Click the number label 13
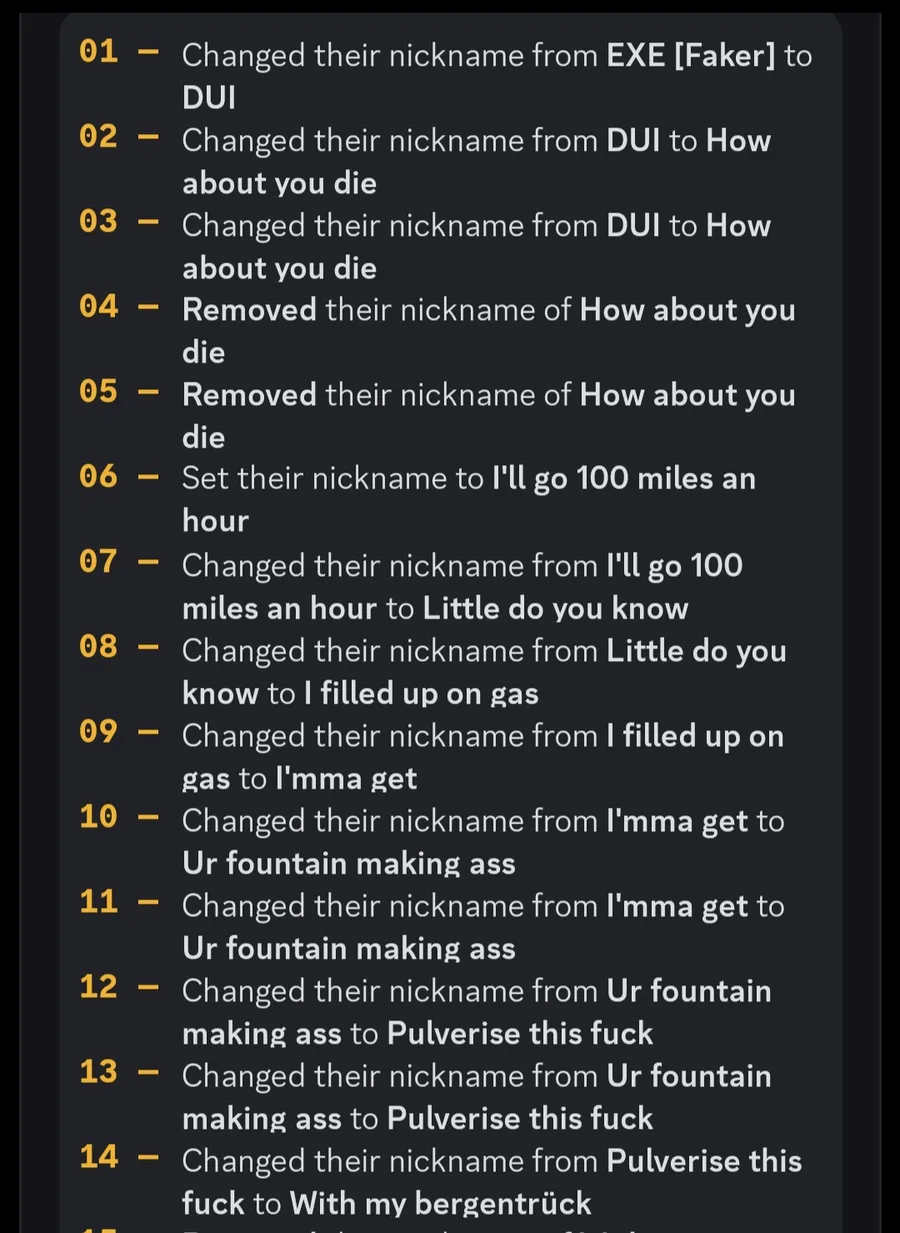 point(99,1072)
